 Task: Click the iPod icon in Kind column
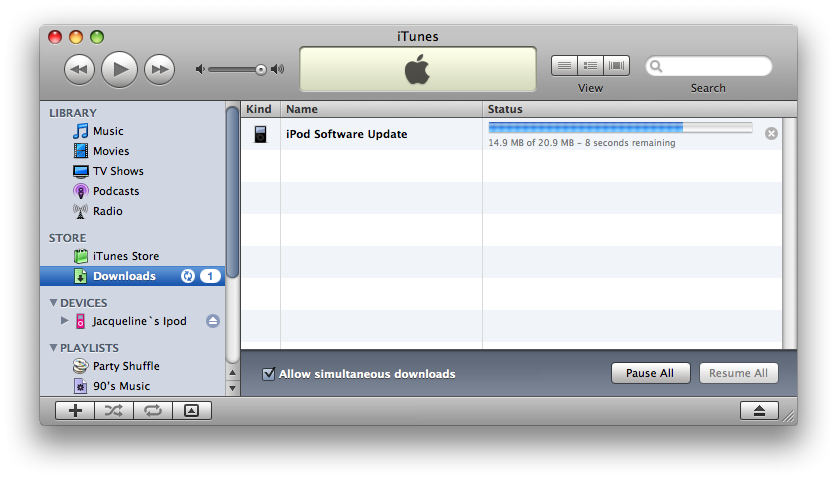point(260,134)
